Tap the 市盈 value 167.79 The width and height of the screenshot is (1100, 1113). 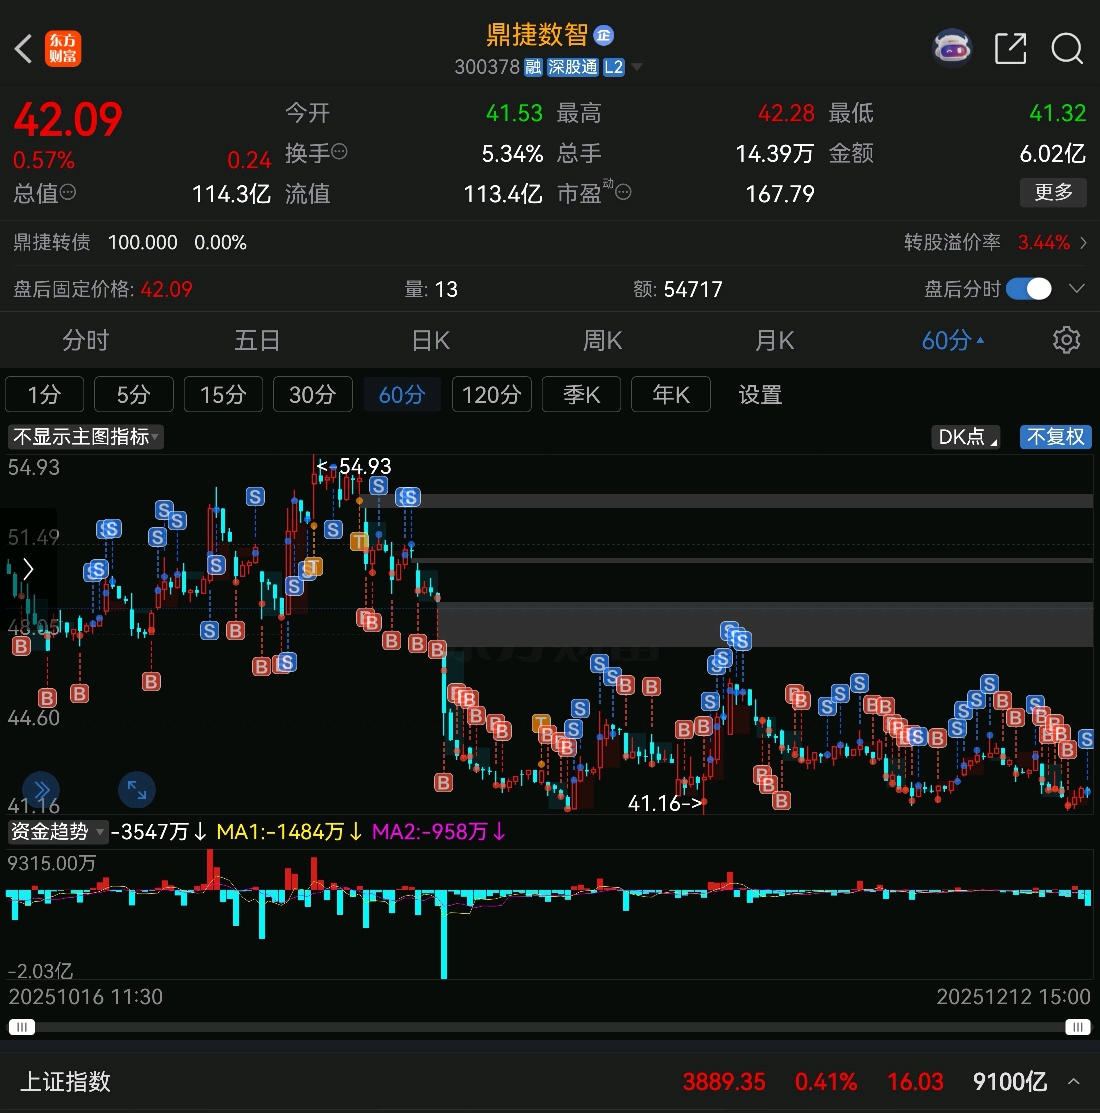click(x=780, y=194)
